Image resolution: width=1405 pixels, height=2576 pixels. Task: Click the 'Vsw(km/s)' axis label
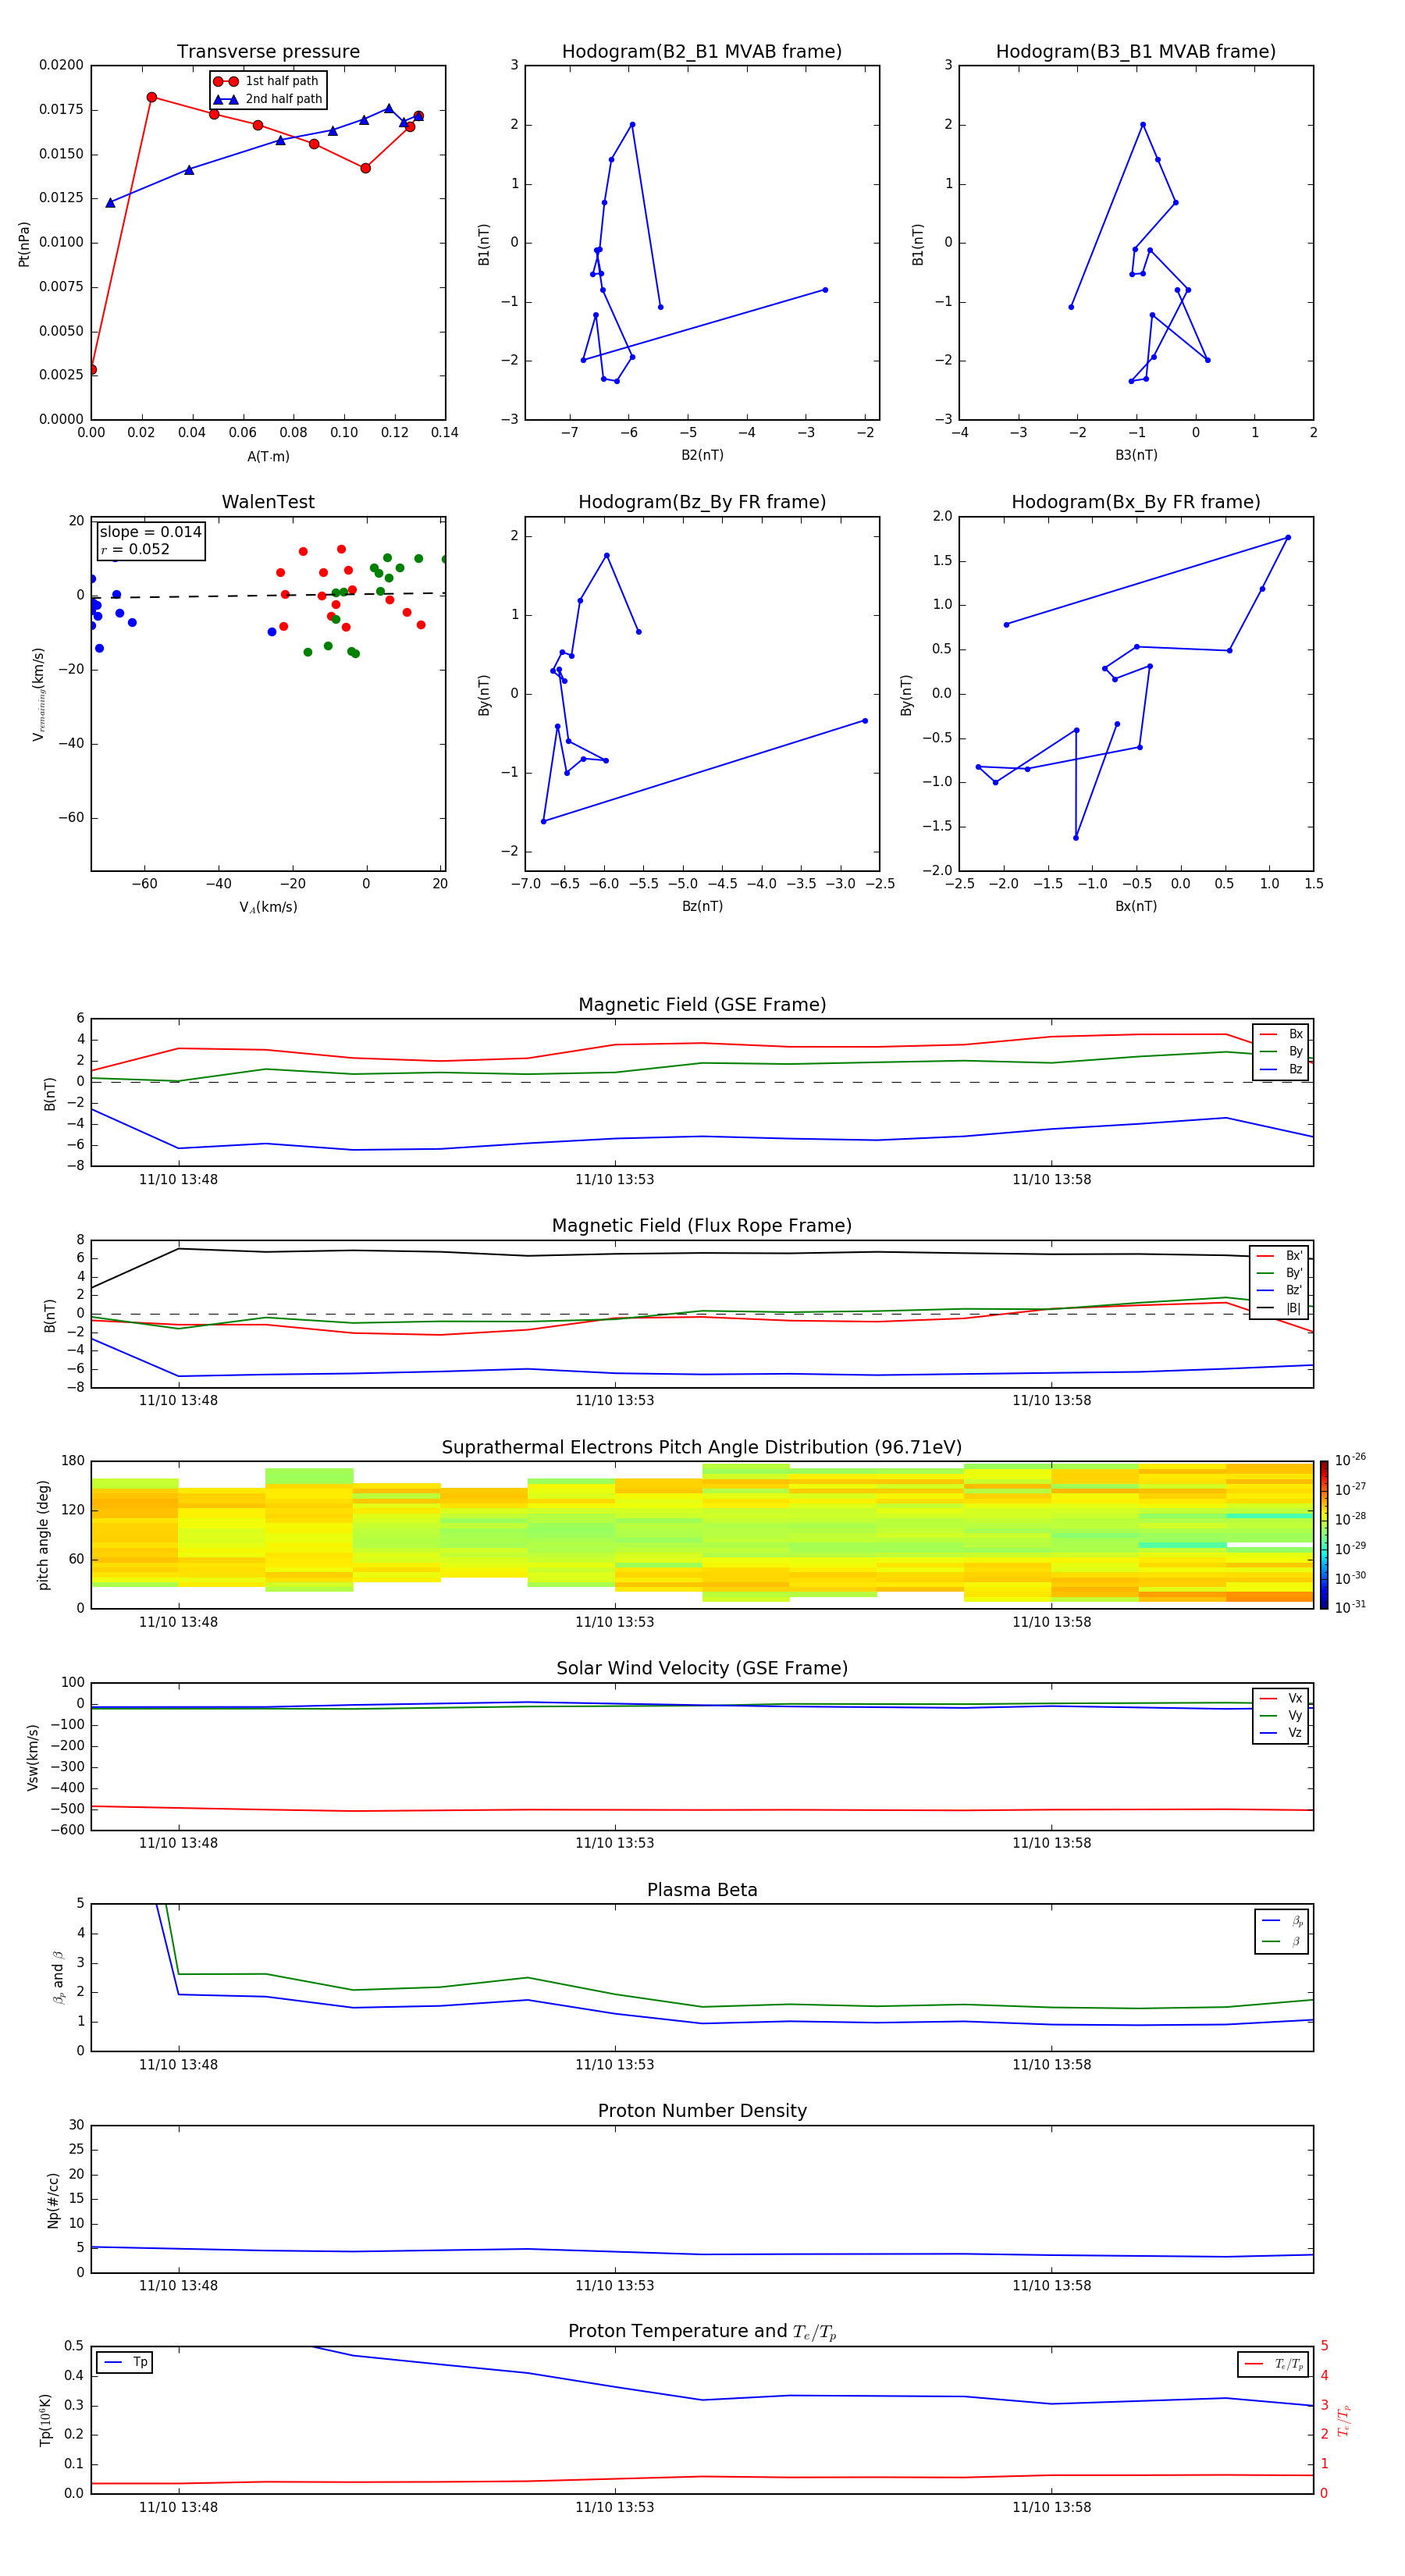click(x=33, y=1757)
